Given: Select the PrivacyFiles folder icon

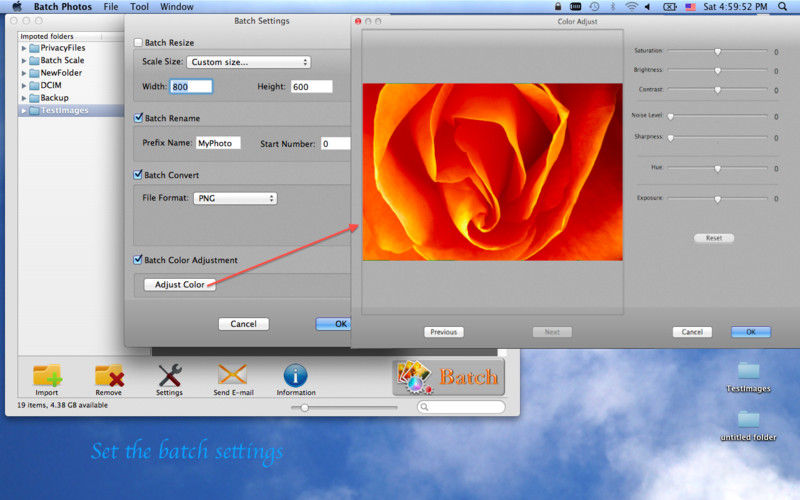Looking at the screenshot, I should click(34, 48).
